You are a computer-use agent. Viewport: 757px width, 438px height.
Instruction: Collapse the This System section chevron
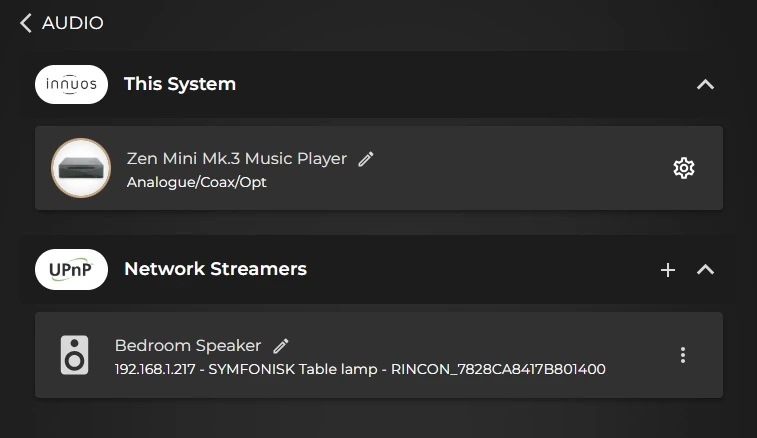[x=705, y=85]
